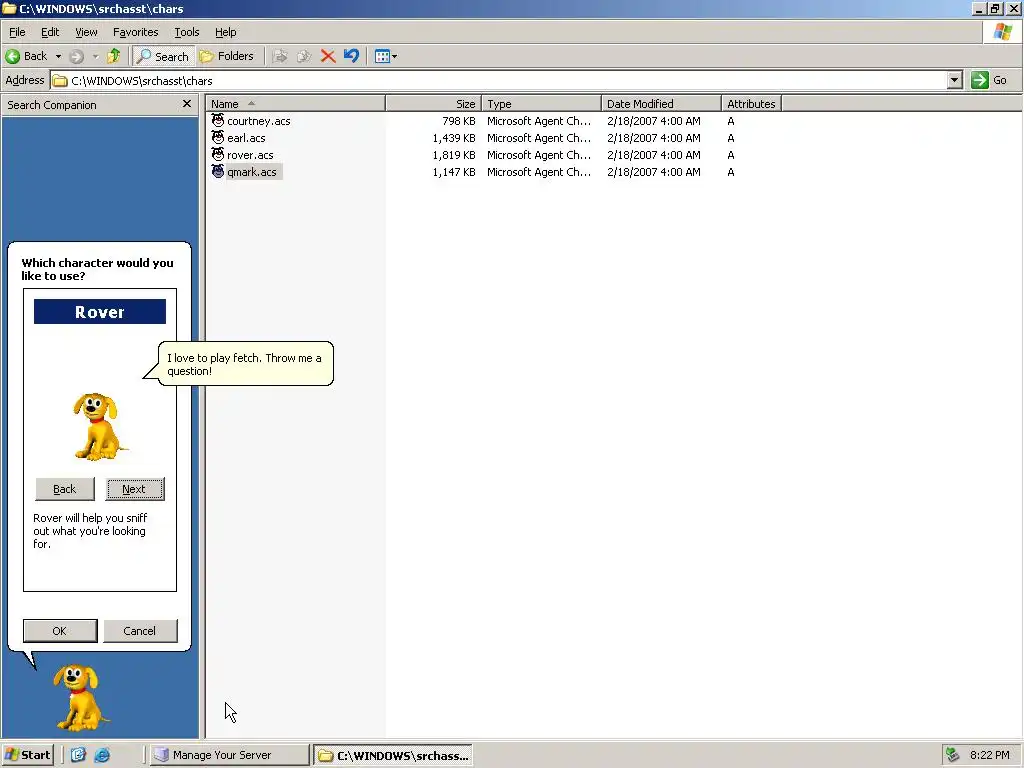
Task: Expand the address bar dropdown arrow
Action: (954, 80)
